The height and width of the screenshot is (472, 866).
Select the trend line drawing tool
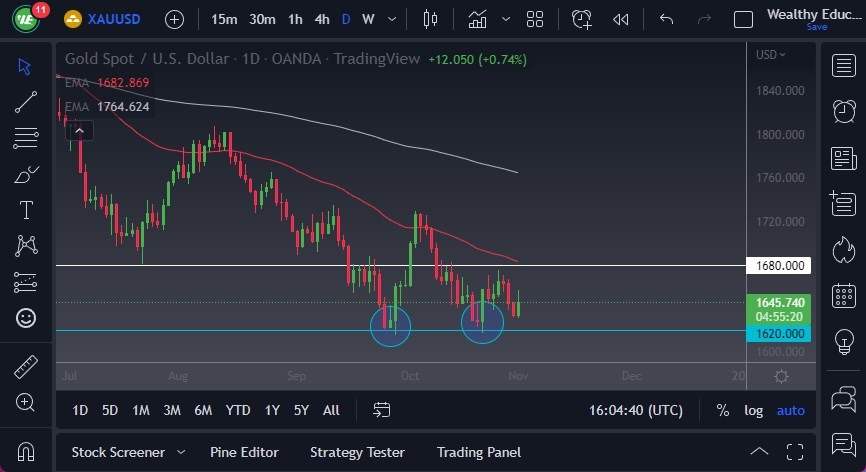coord(25,101)
